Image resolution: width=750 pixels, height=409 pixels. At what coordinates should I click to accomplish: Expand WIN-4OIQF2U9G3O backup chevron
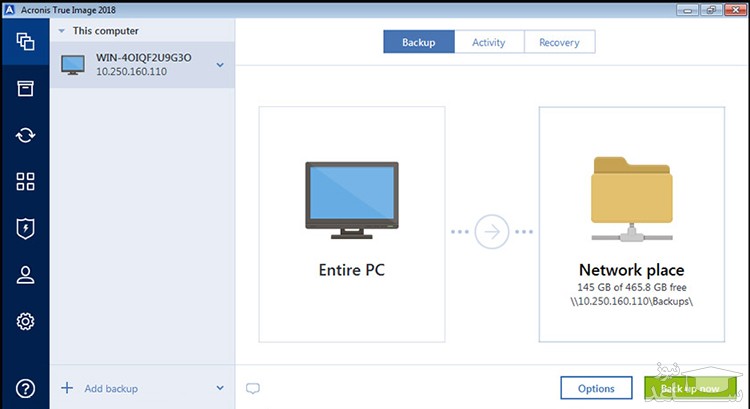[219, 66]
